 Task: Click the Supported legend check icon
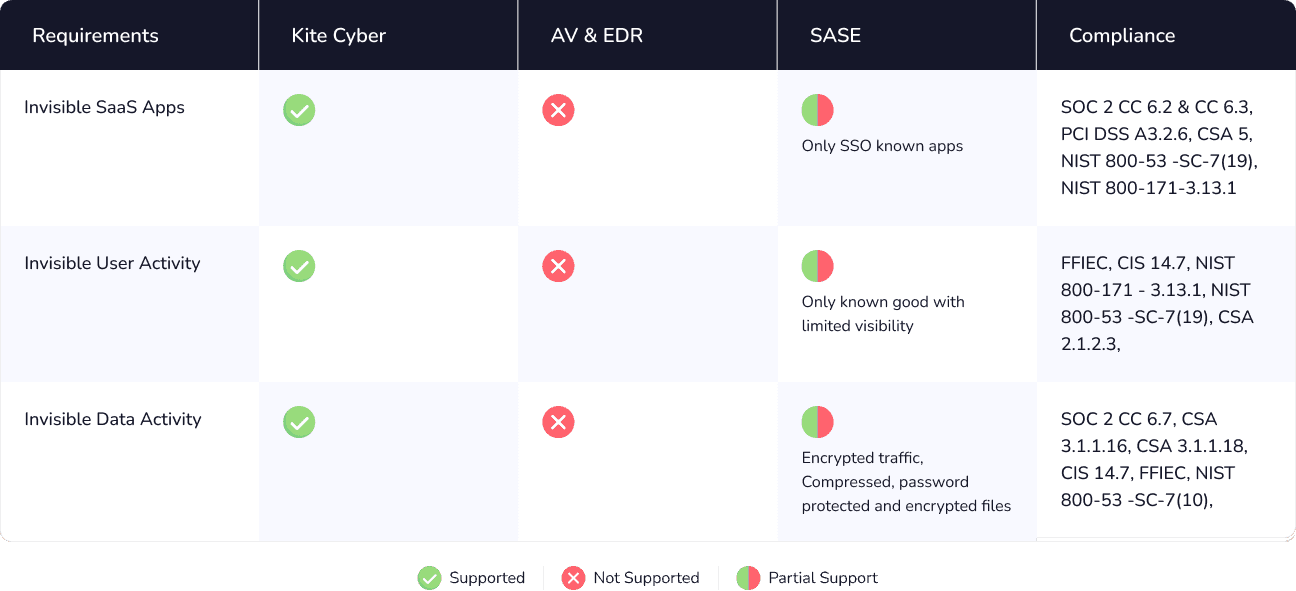tap(429, 578)
